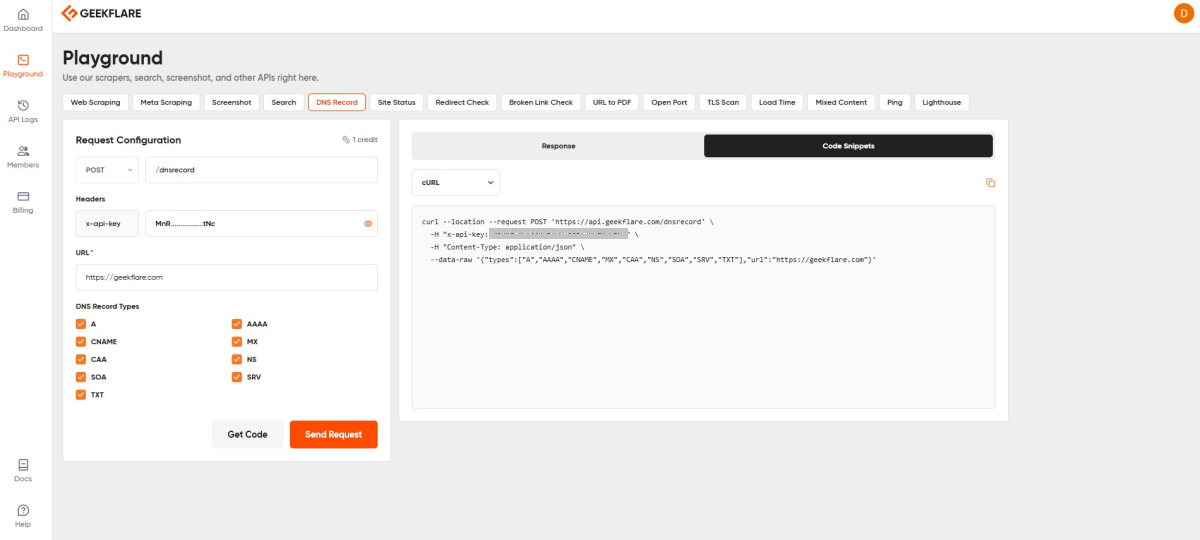Switch to Search tab
The width and height of the screenshot is (1200, 540).
[284, 102]
